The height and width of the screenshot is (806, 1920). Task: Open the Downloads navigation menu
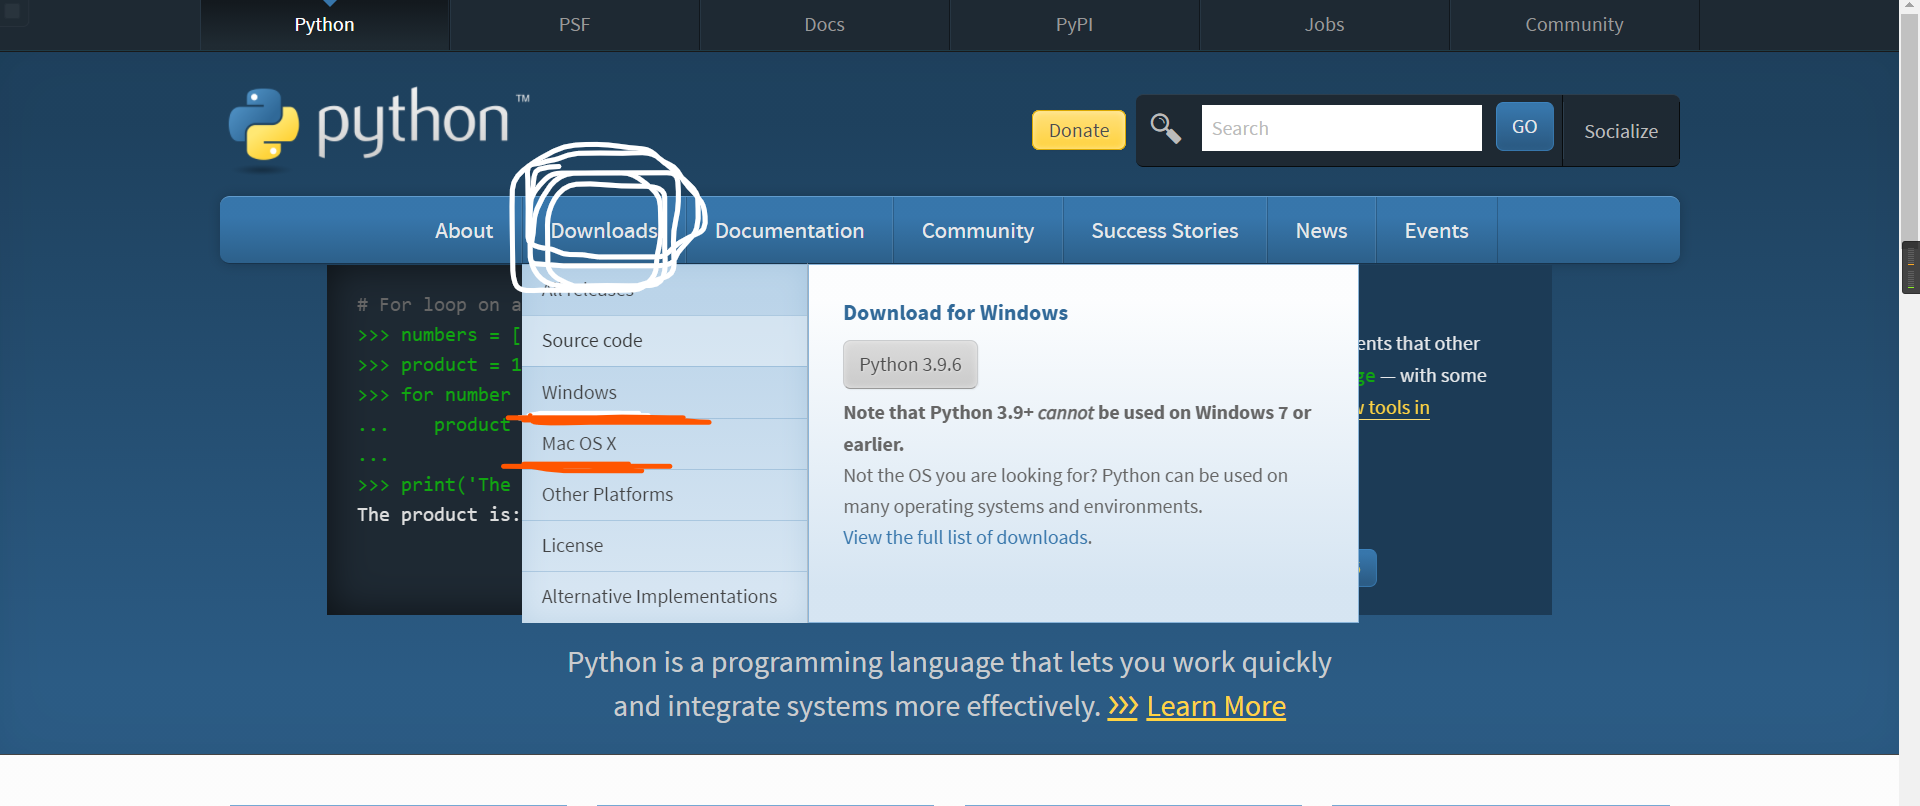pyautogui.click(x=604, y=230)
